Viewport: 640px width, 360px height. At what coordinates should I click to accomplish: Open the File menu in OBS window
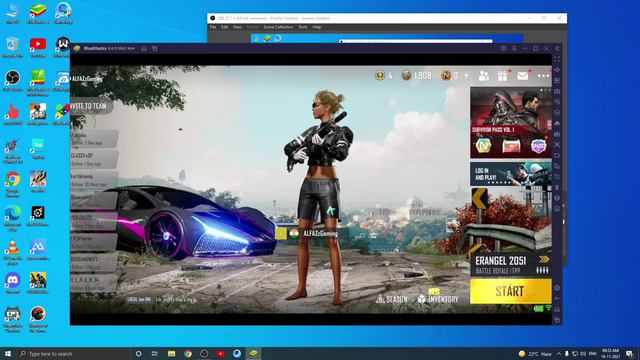click(x=213, y=27)
